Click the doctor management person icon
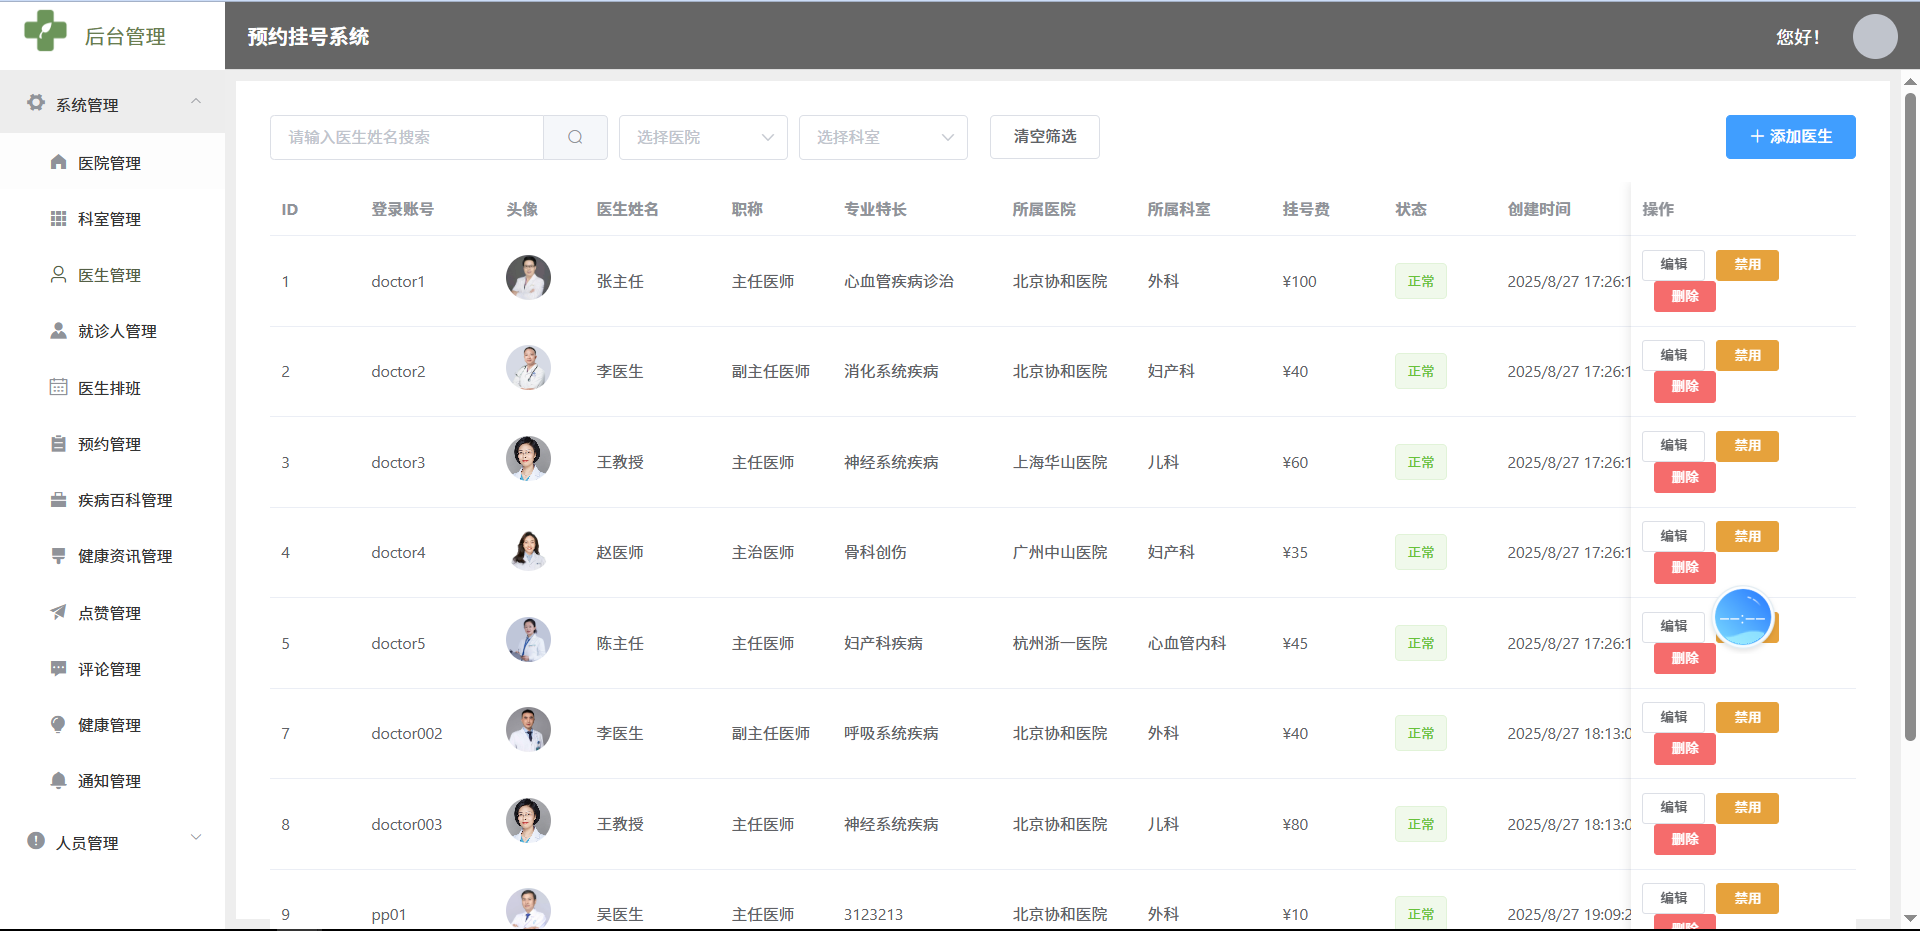The height and width of the screenshot is (931, 1920). 58,274
